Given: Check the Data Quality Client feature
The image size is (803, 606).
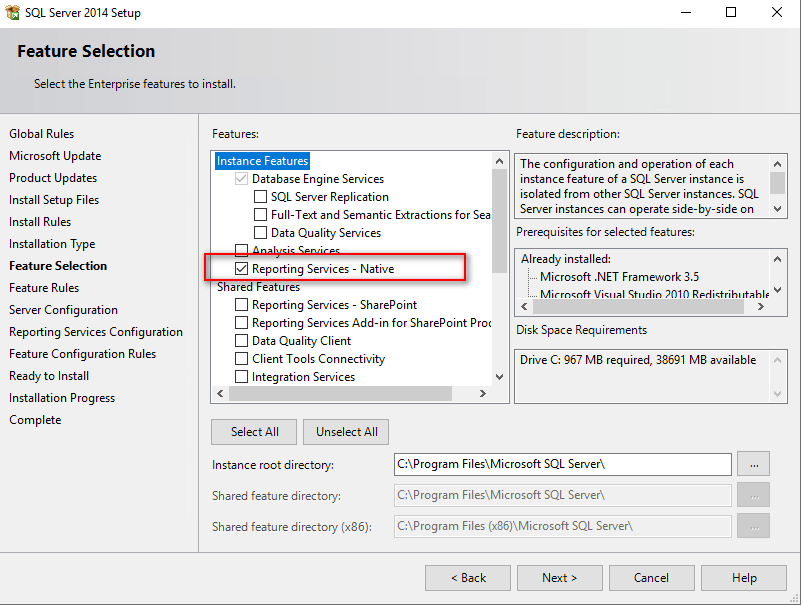Looking at the screenshot, I should tap(241, 341).
